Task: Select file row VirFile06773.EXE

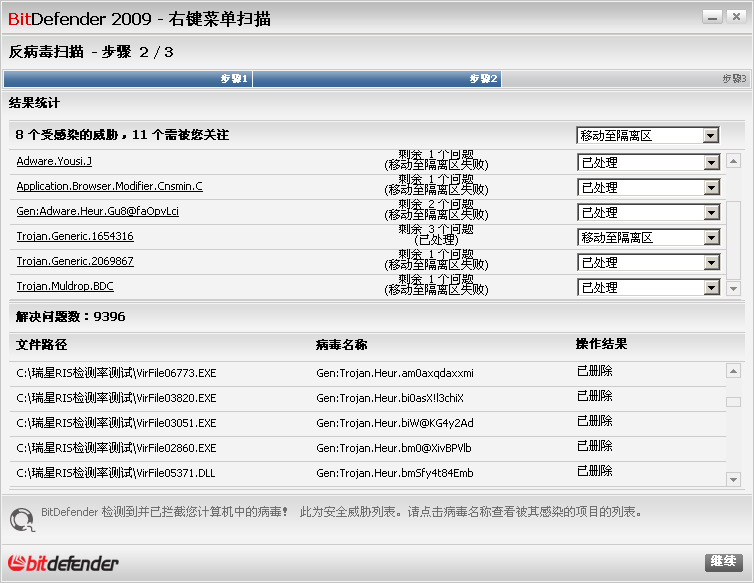Action: point(367,373)
